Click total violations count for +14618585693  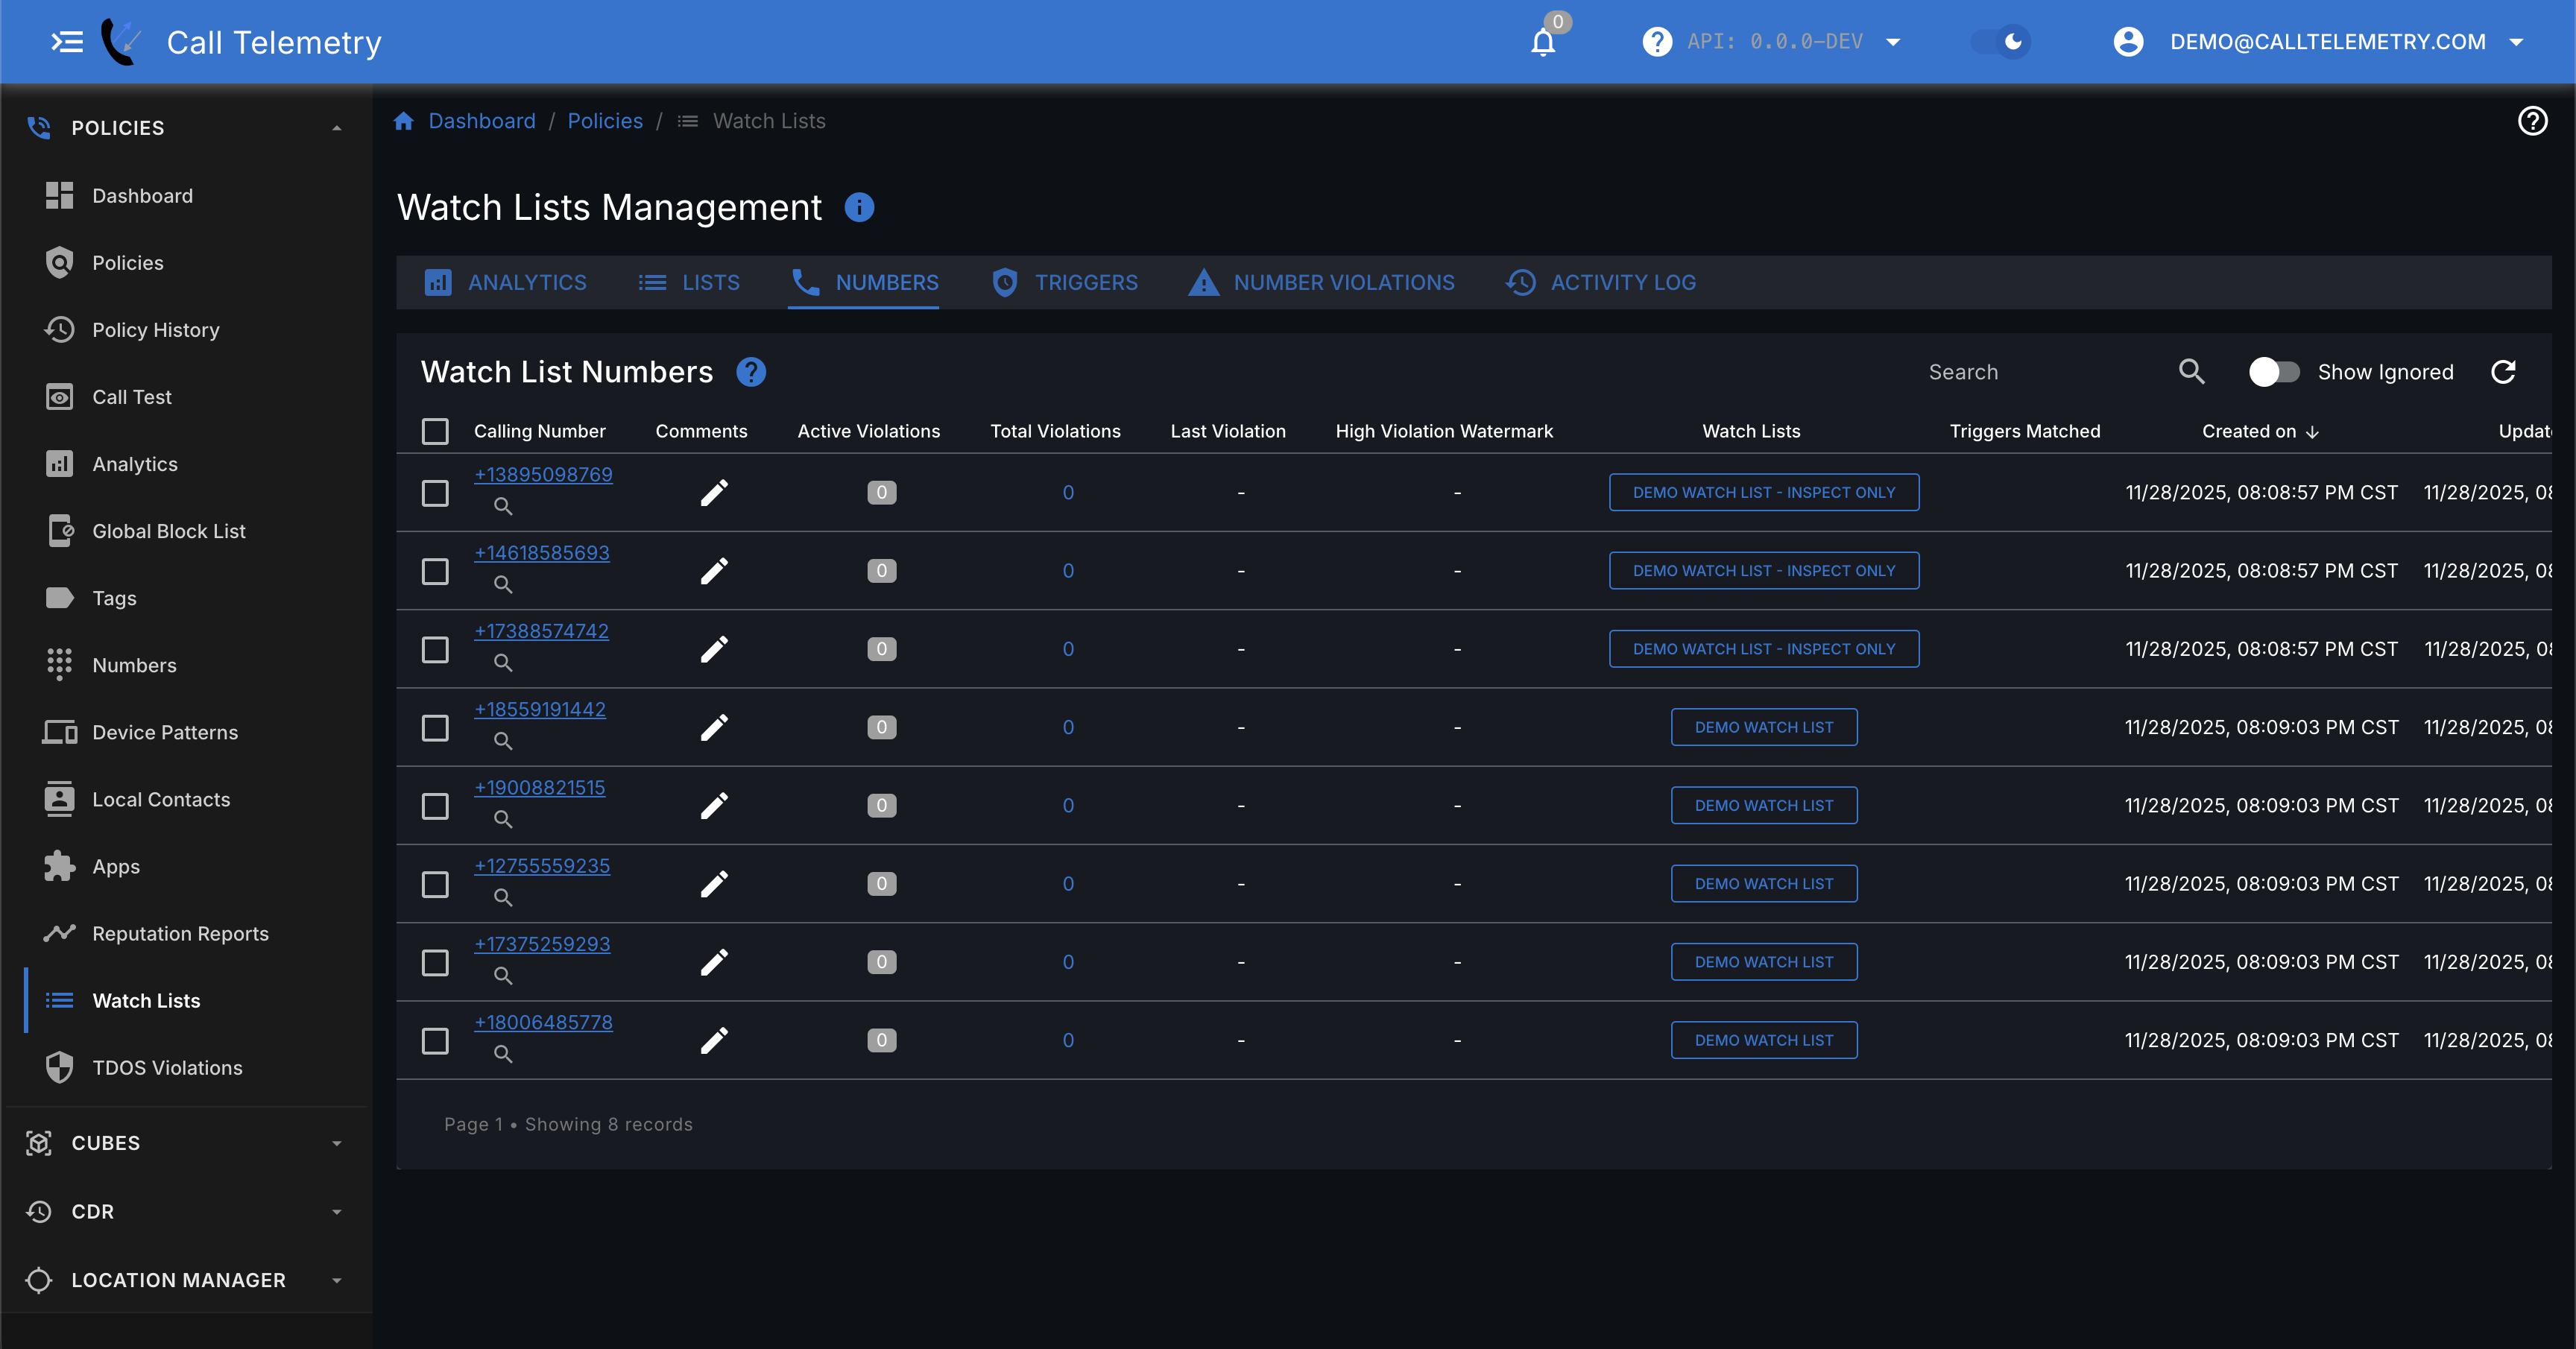[1068, 571]
